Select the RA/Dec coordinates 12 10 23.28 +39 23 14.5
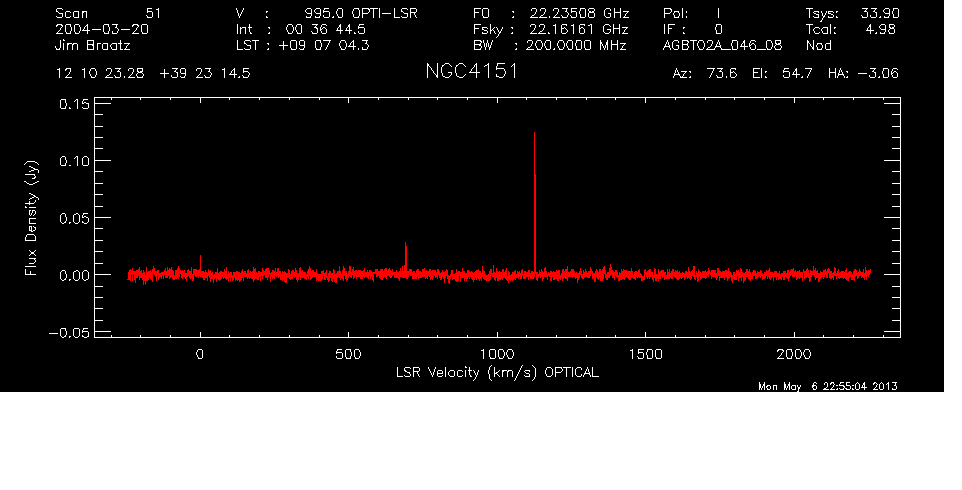The height and width of the screenshot is (490, 962). 153,74
